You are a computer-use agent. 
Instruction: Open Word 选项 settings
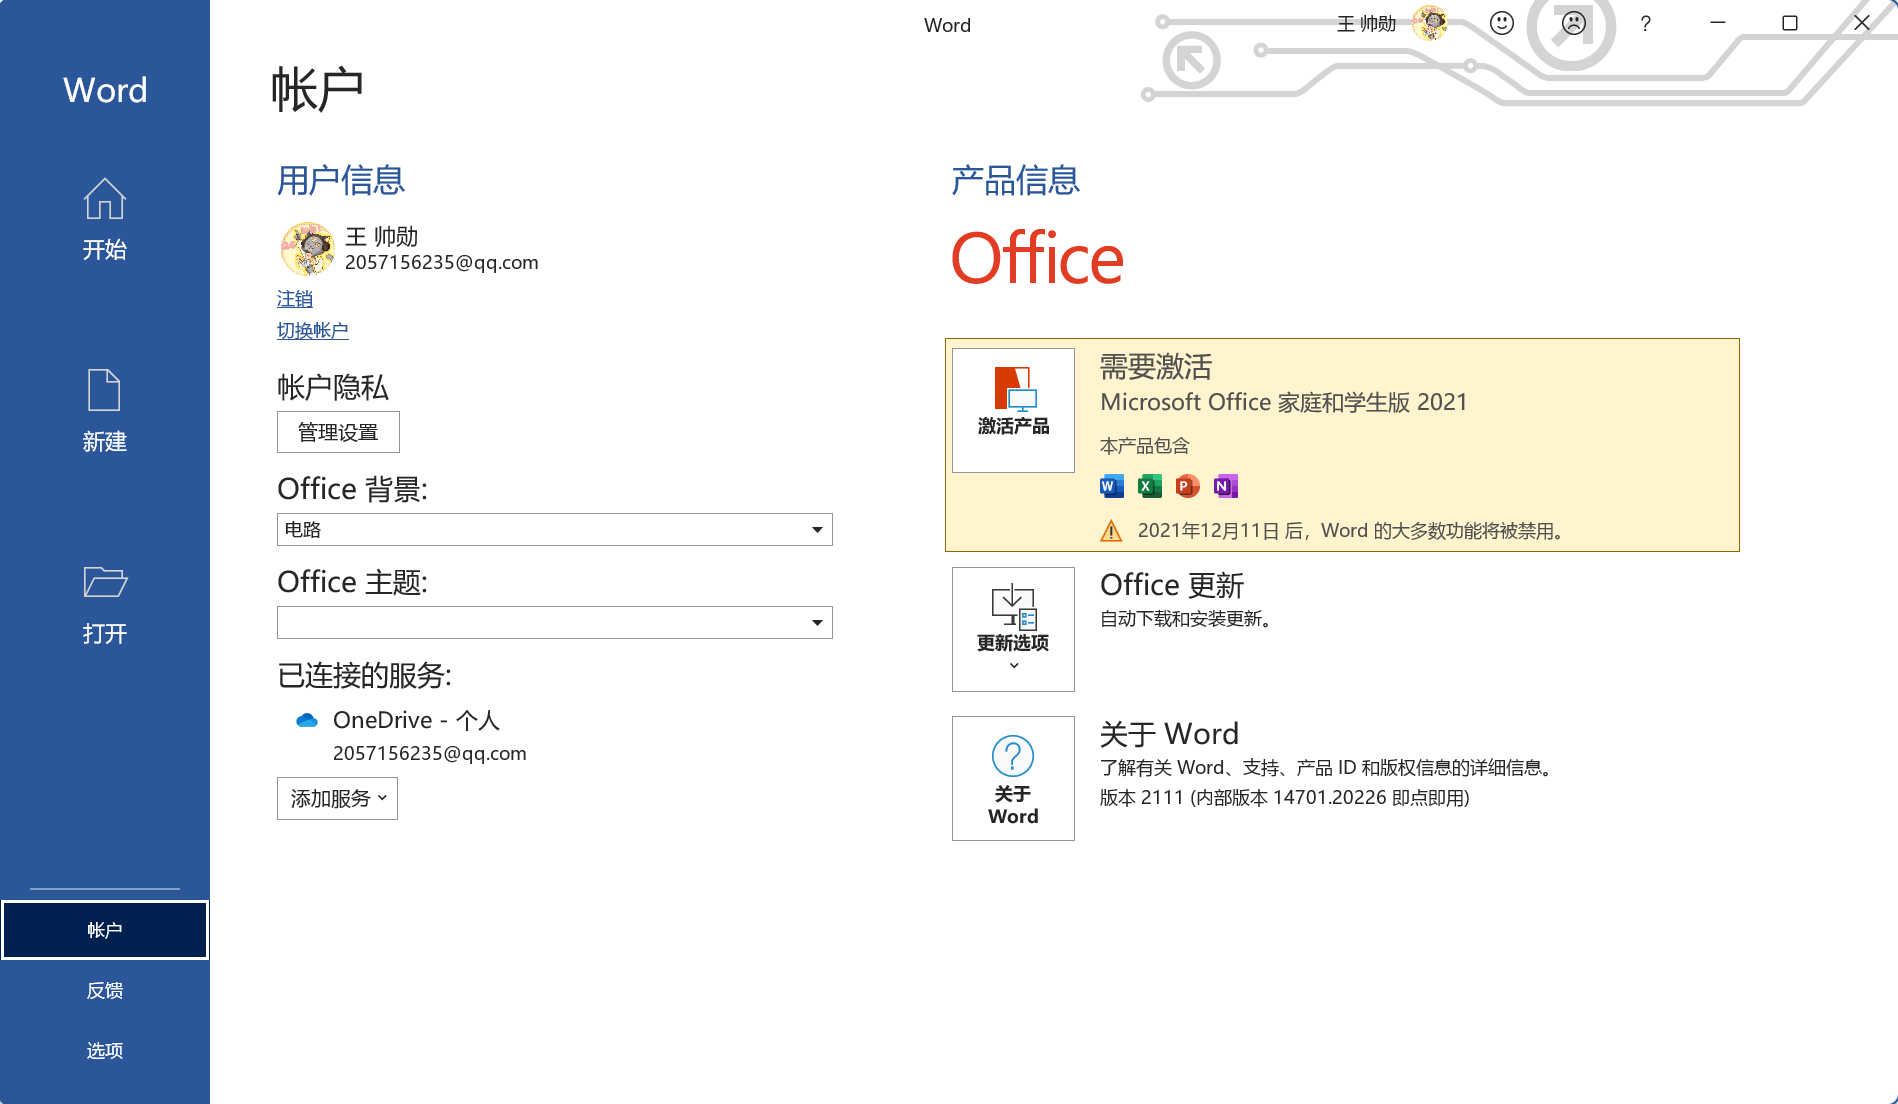(105, 1050)
